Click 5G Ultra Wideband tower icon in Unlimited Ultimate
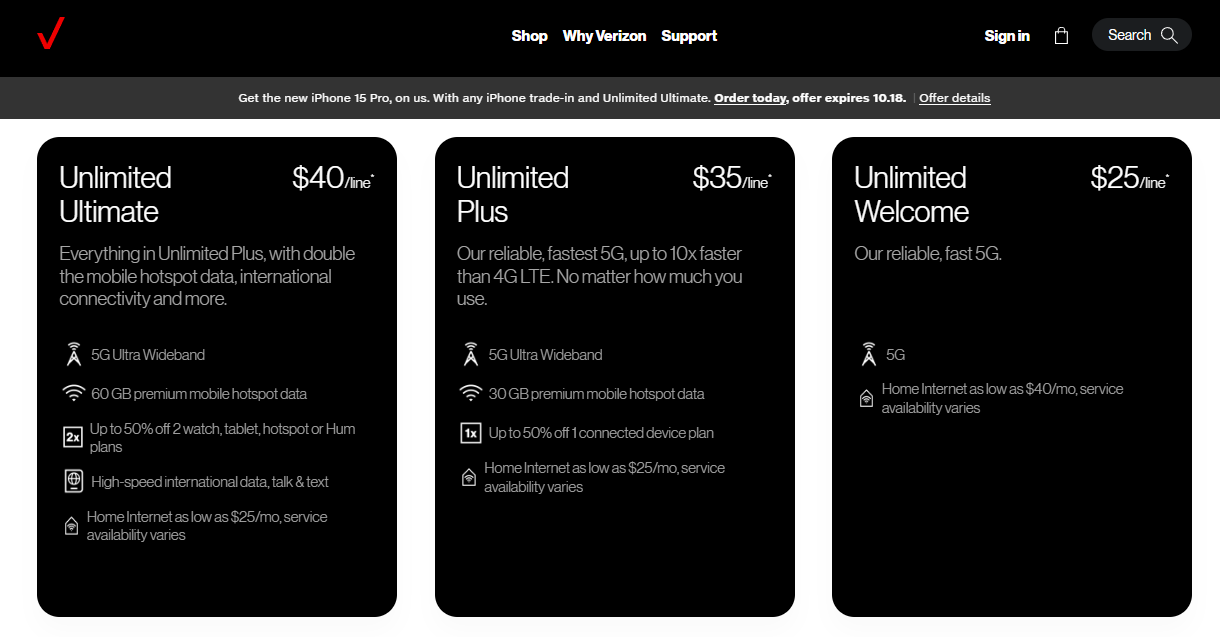1220x637 pixels. coord(73,354)
